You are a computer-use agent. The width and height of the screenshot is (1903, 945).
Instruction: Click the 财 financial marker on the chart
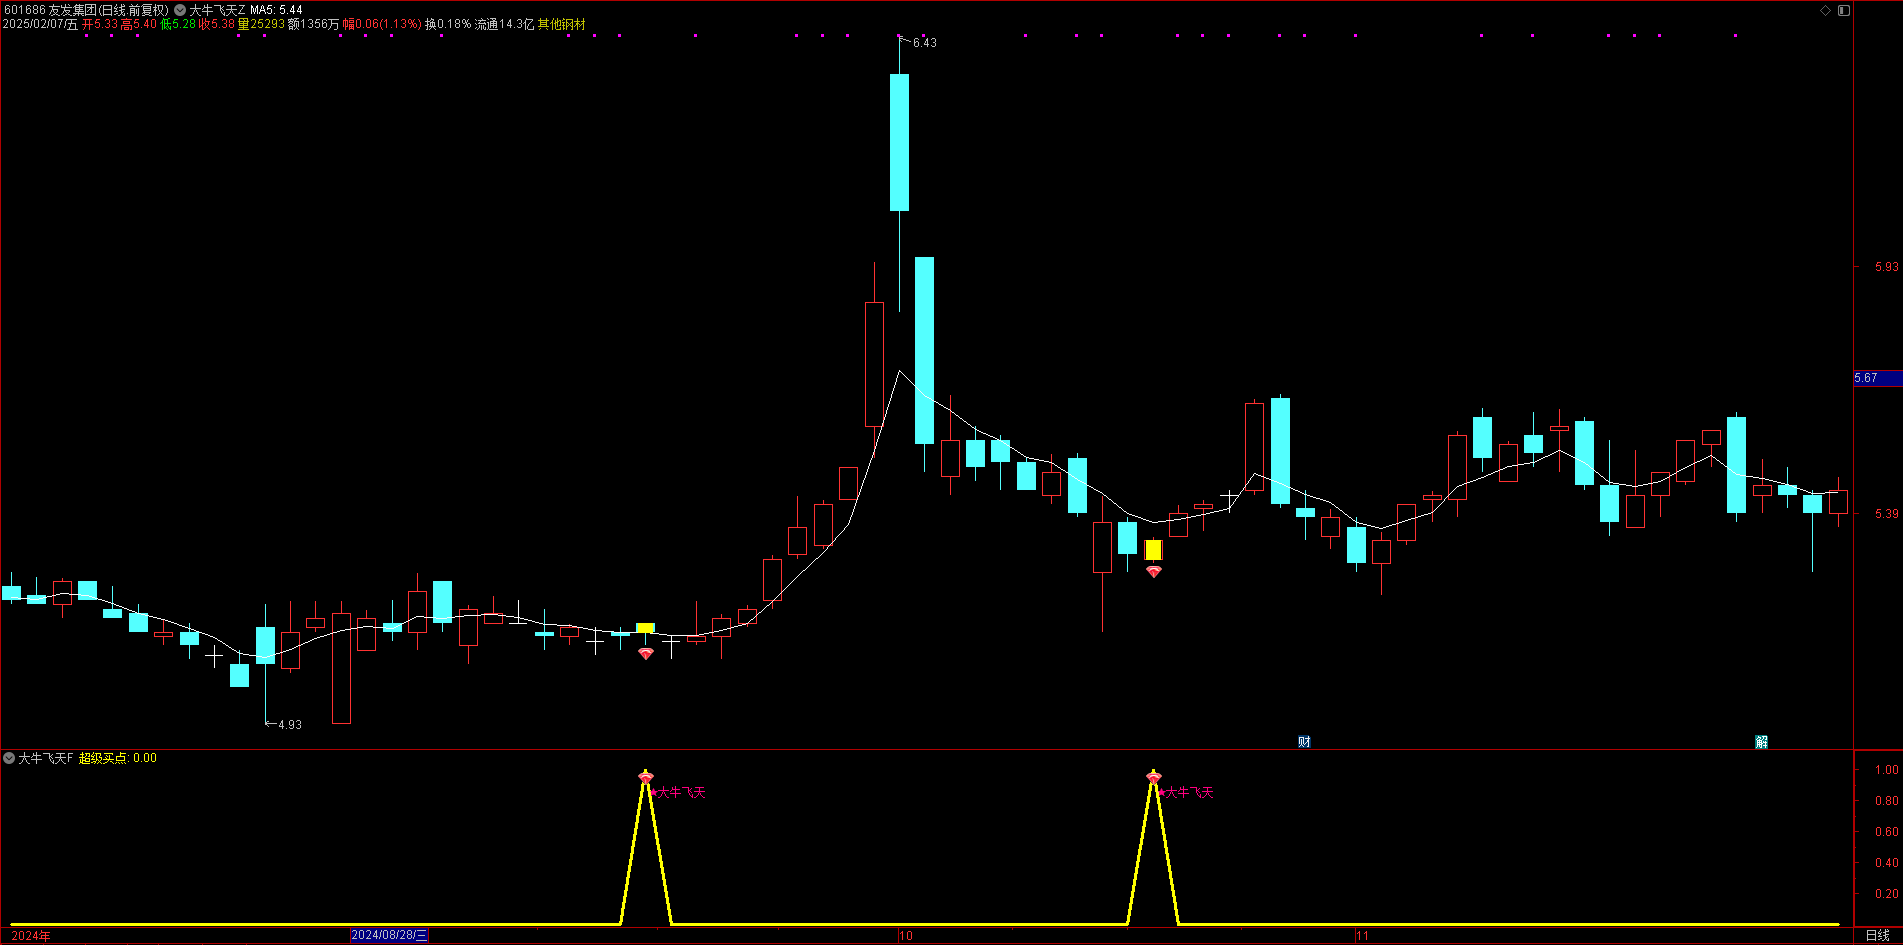[1304, 742]
